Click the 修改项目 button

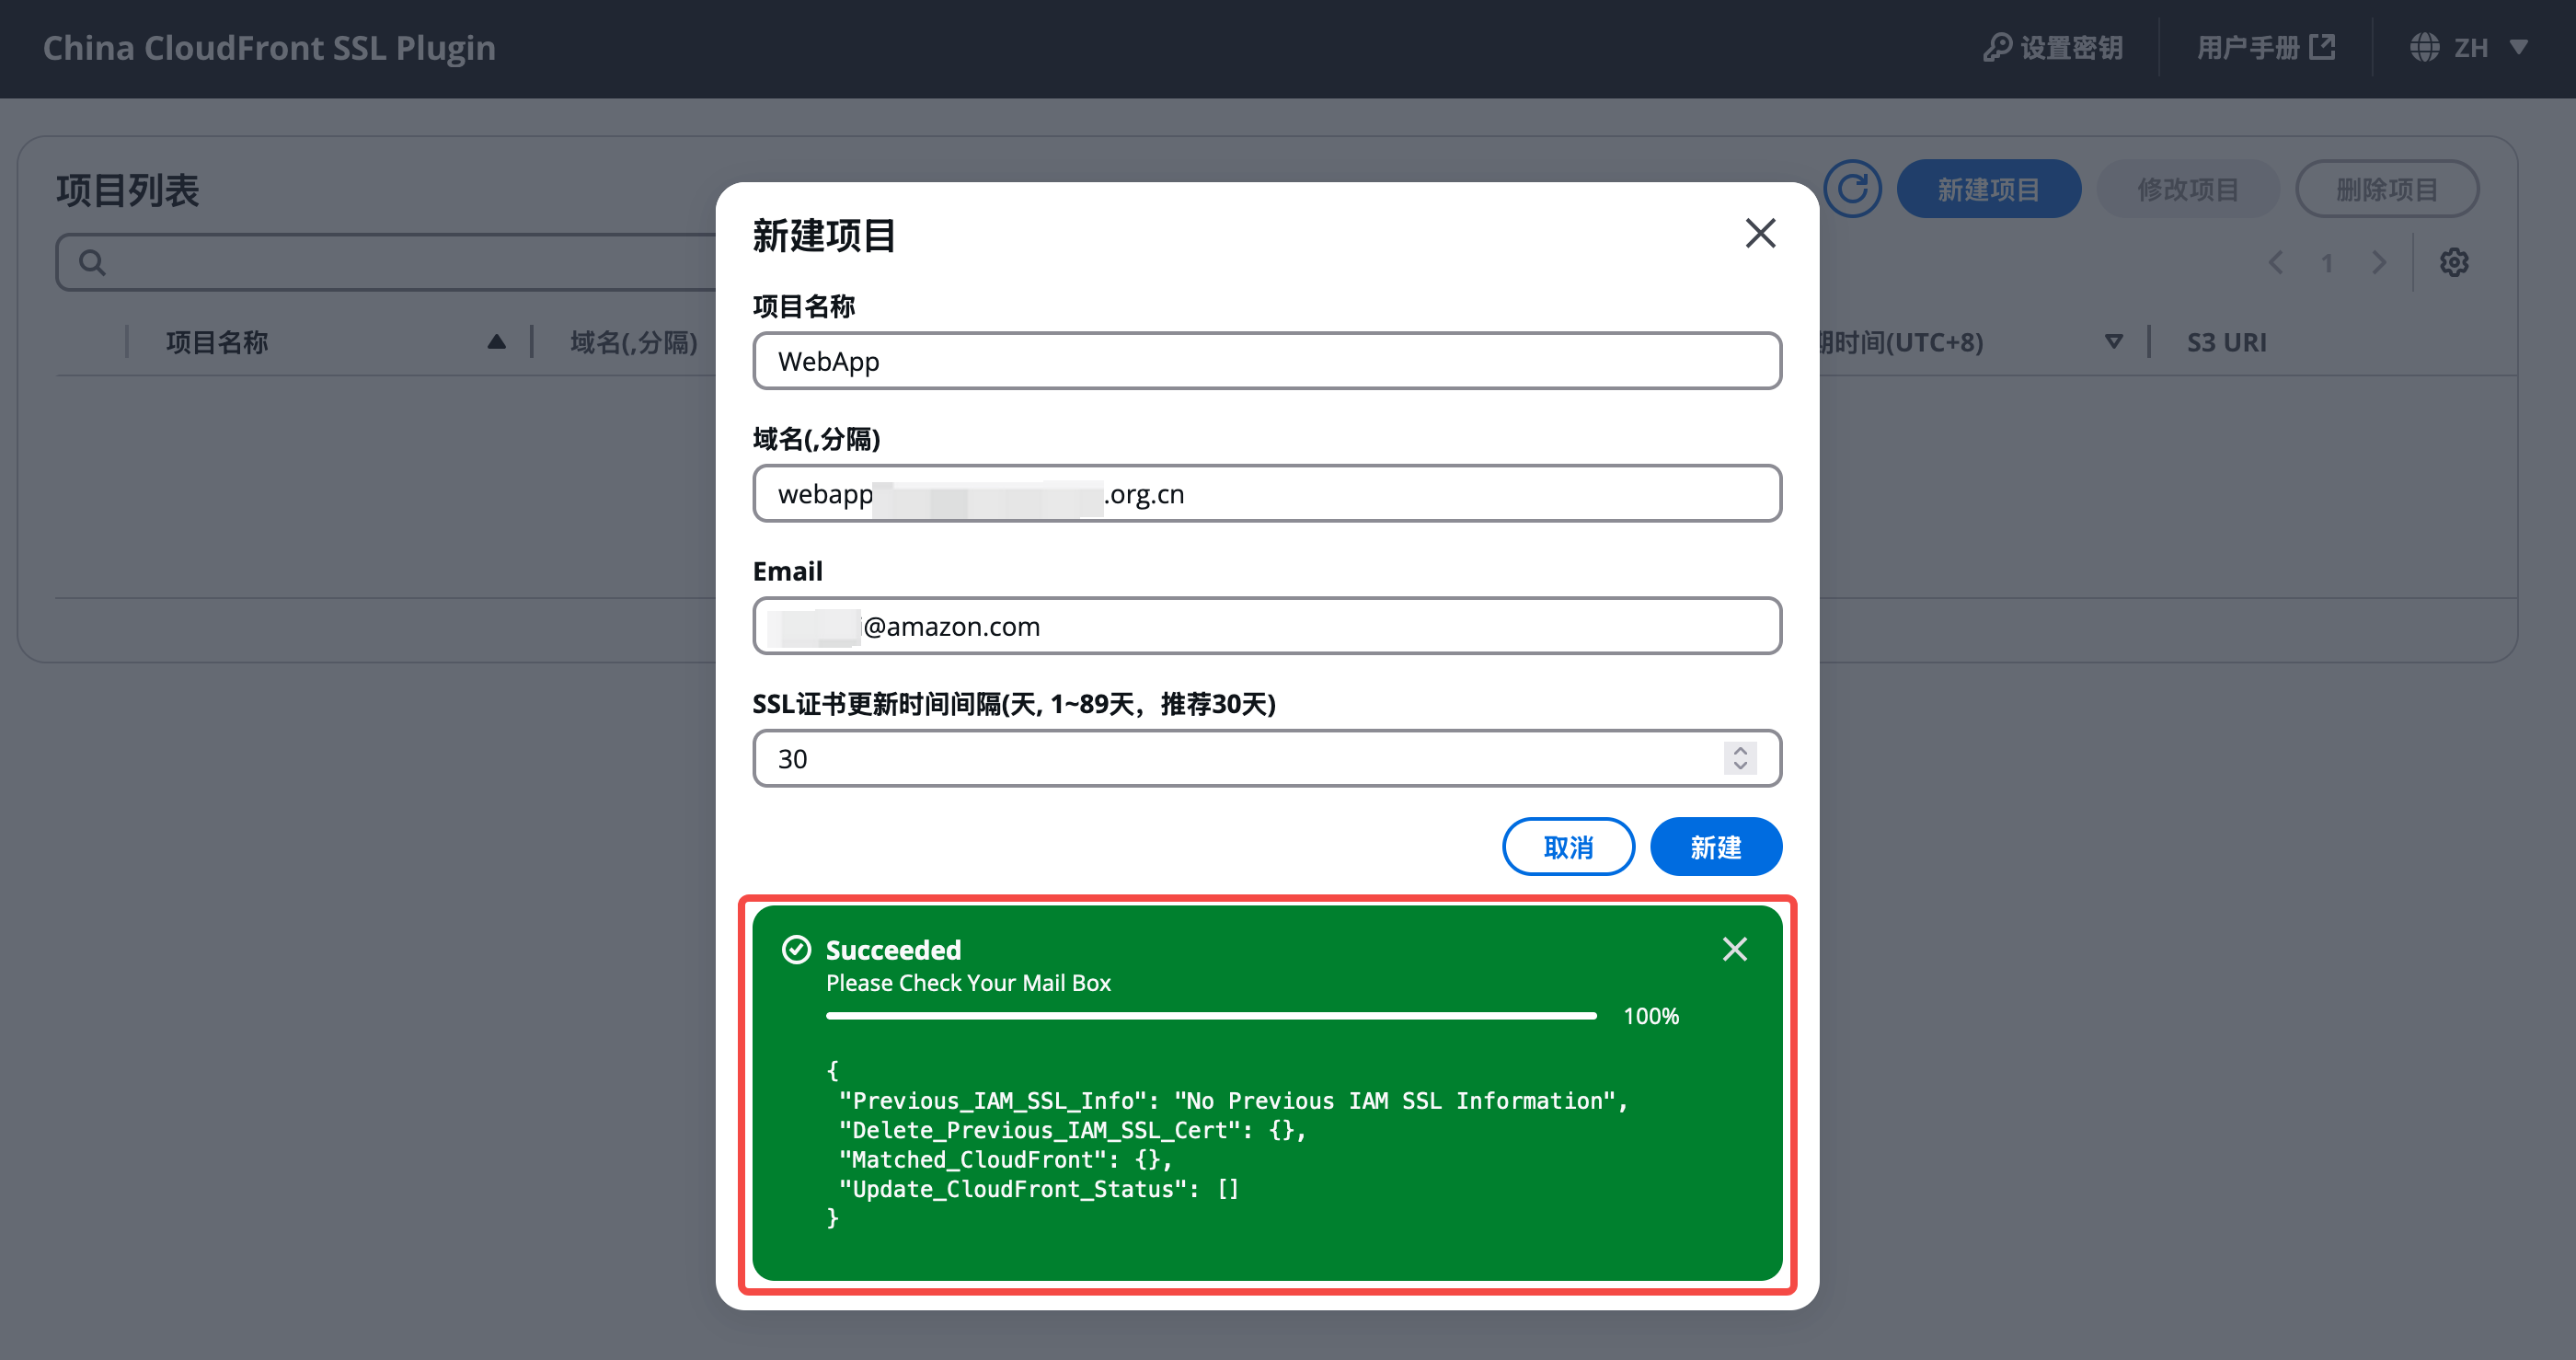tap(2187, 189)
